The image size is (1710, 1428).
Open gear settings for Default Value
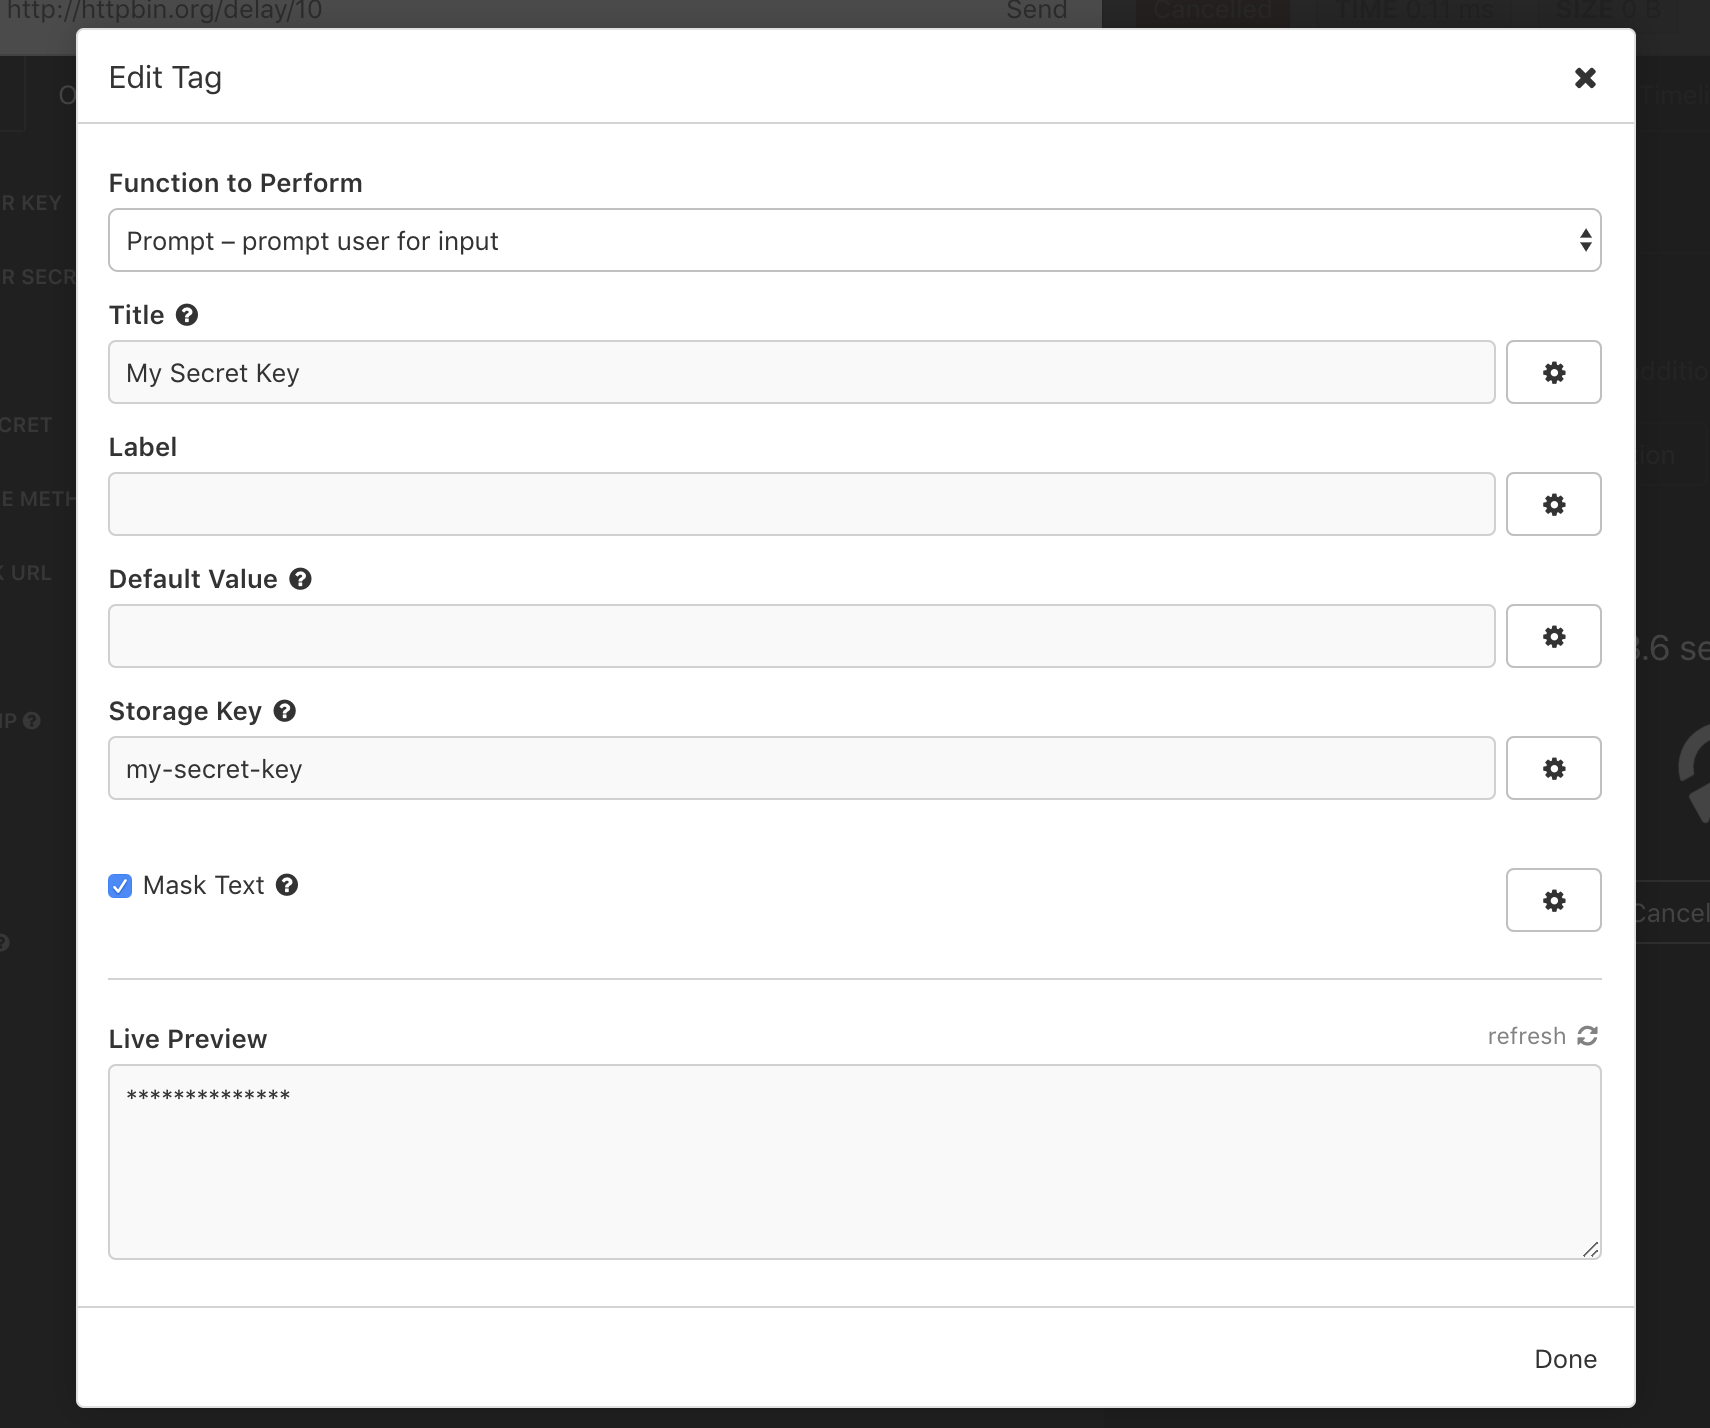tap(1553, 636)
